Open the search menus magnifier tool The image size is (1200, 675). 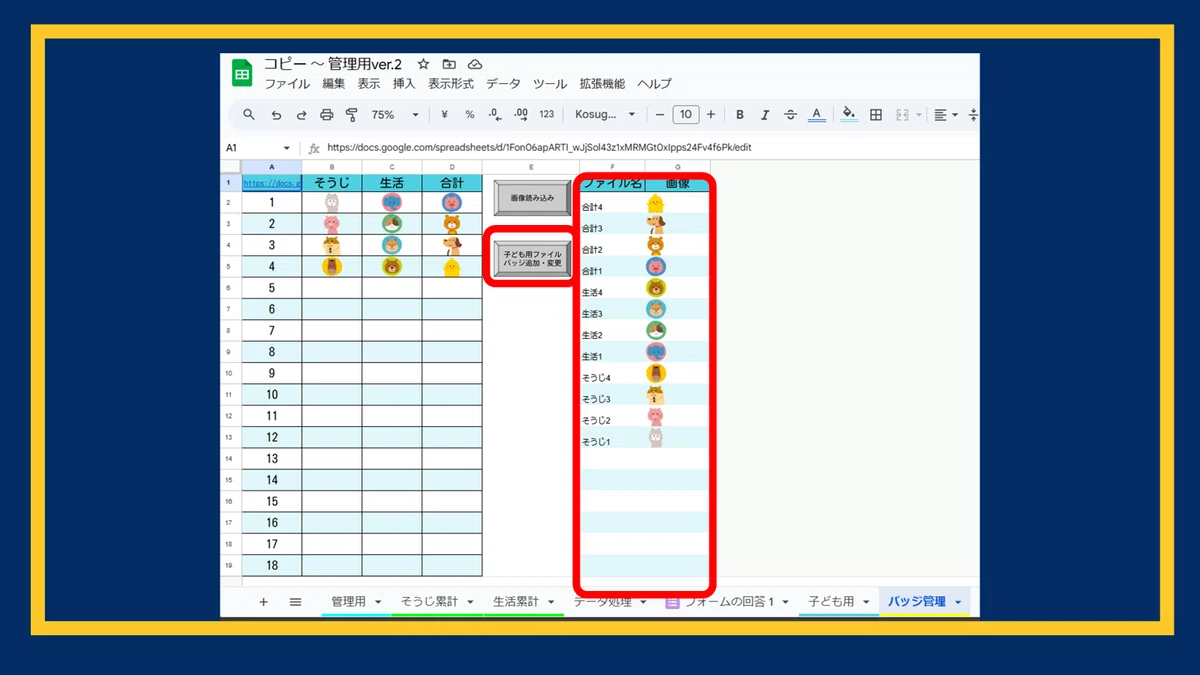pos(249,115)
